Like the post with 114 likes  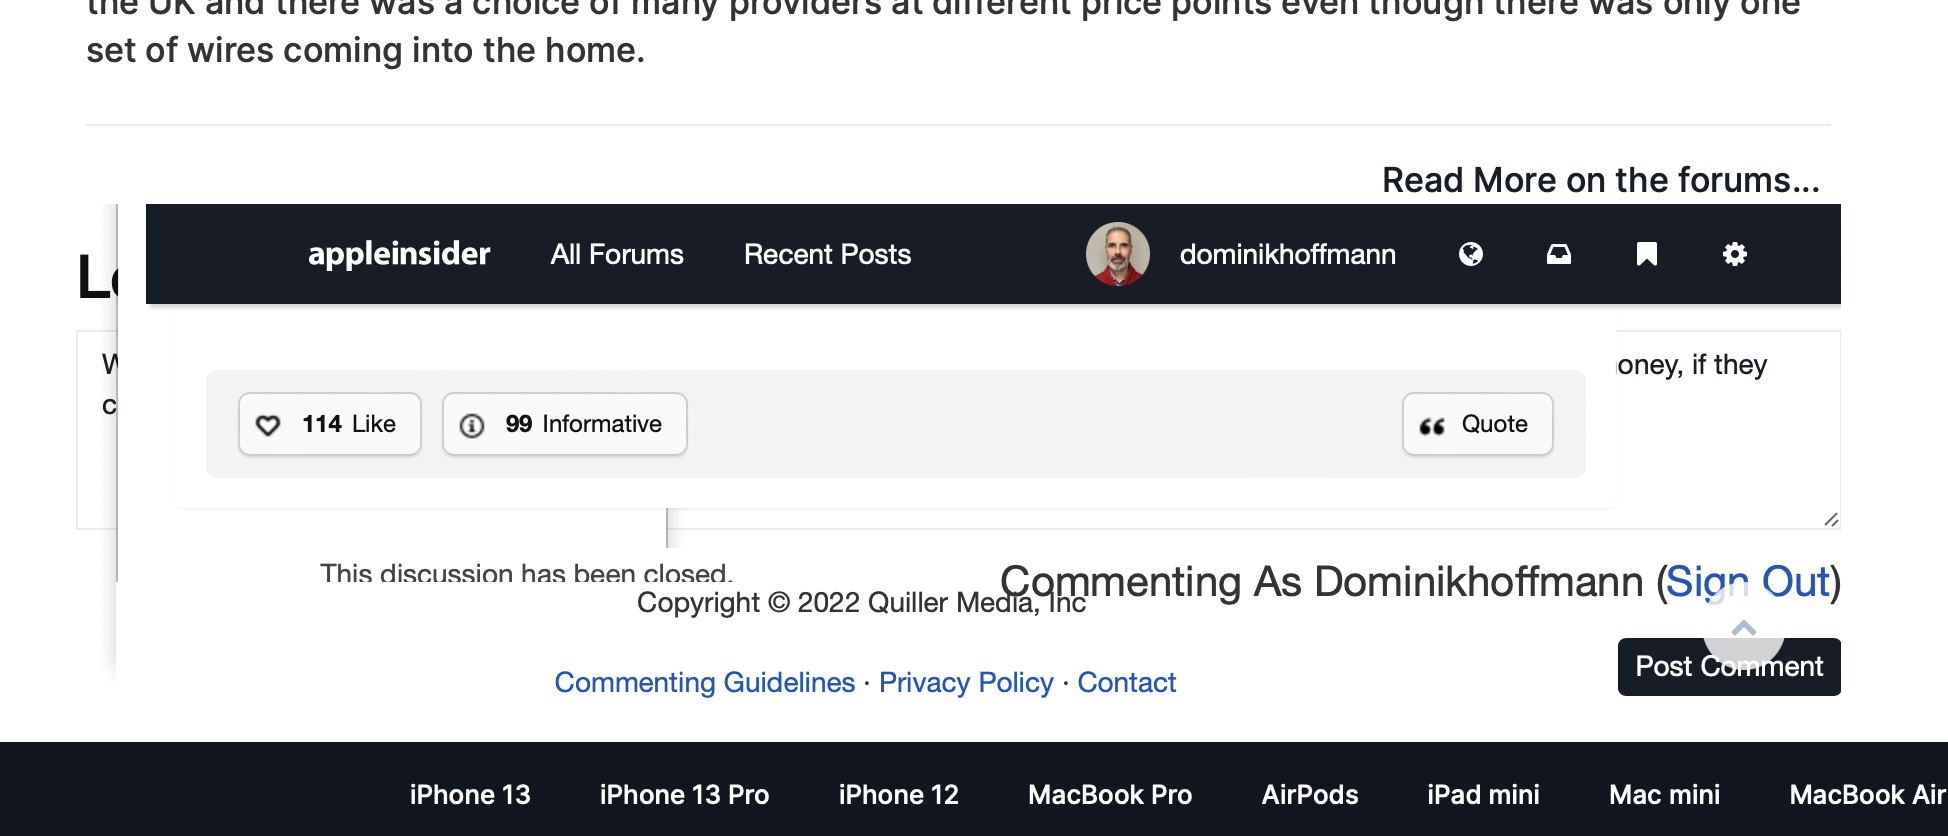pyautogui.click(x=329, y=424)
